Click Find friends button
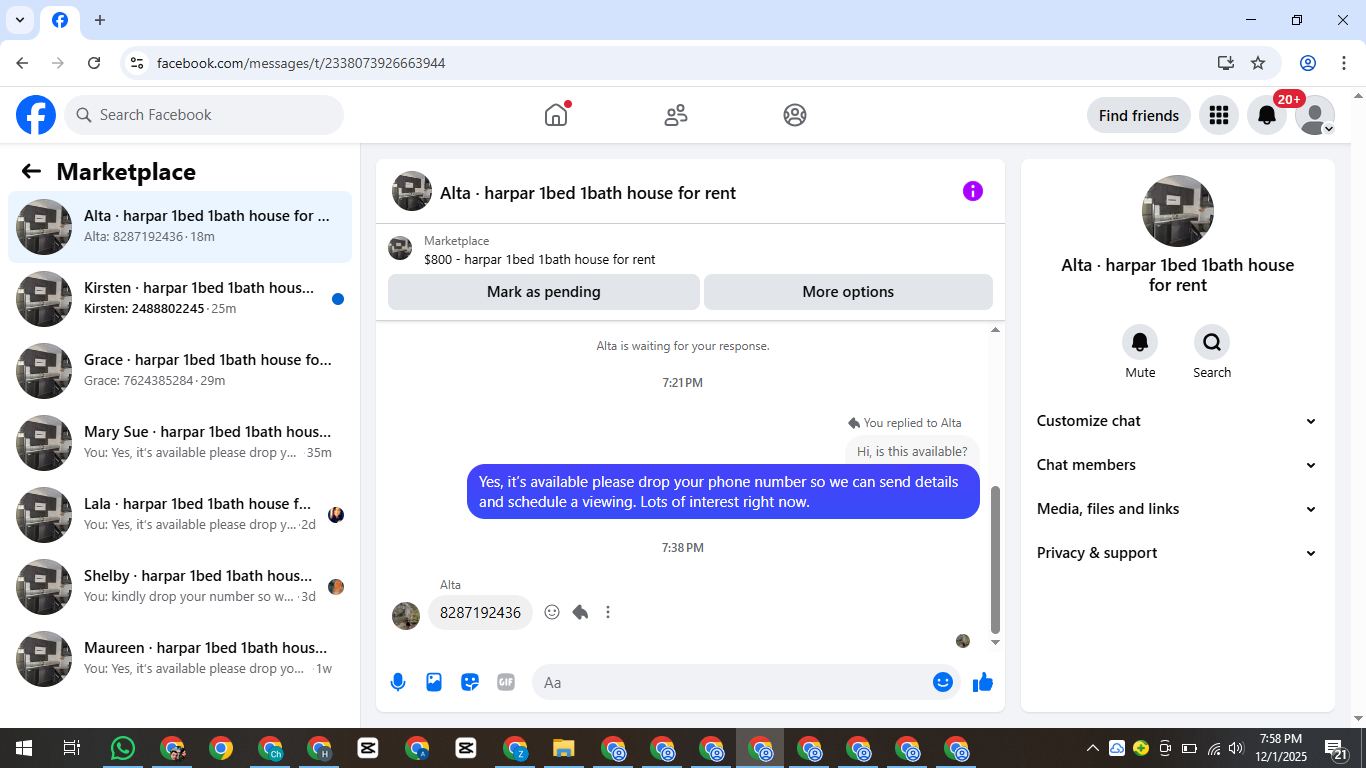 1139,115
